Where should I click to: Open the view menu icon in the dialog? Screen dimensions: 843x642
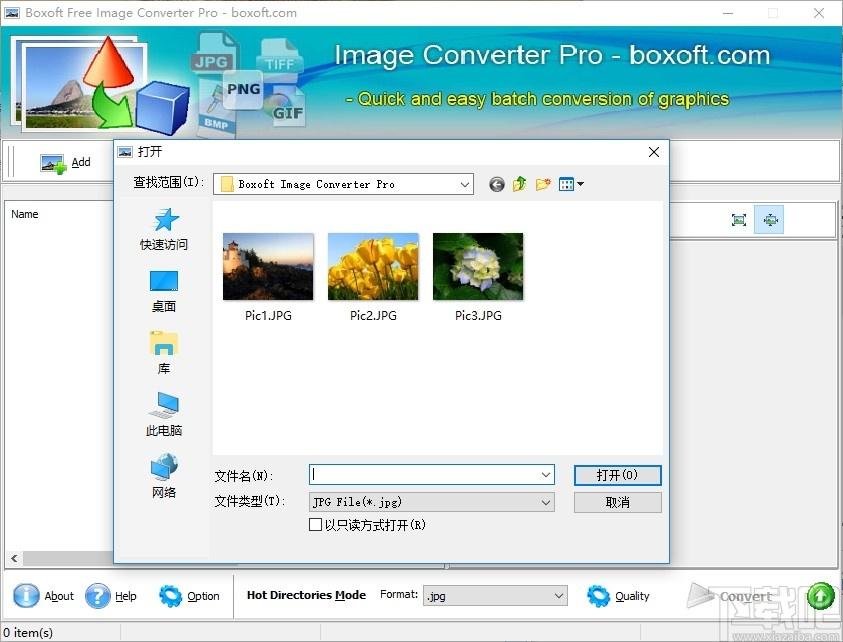571,184
